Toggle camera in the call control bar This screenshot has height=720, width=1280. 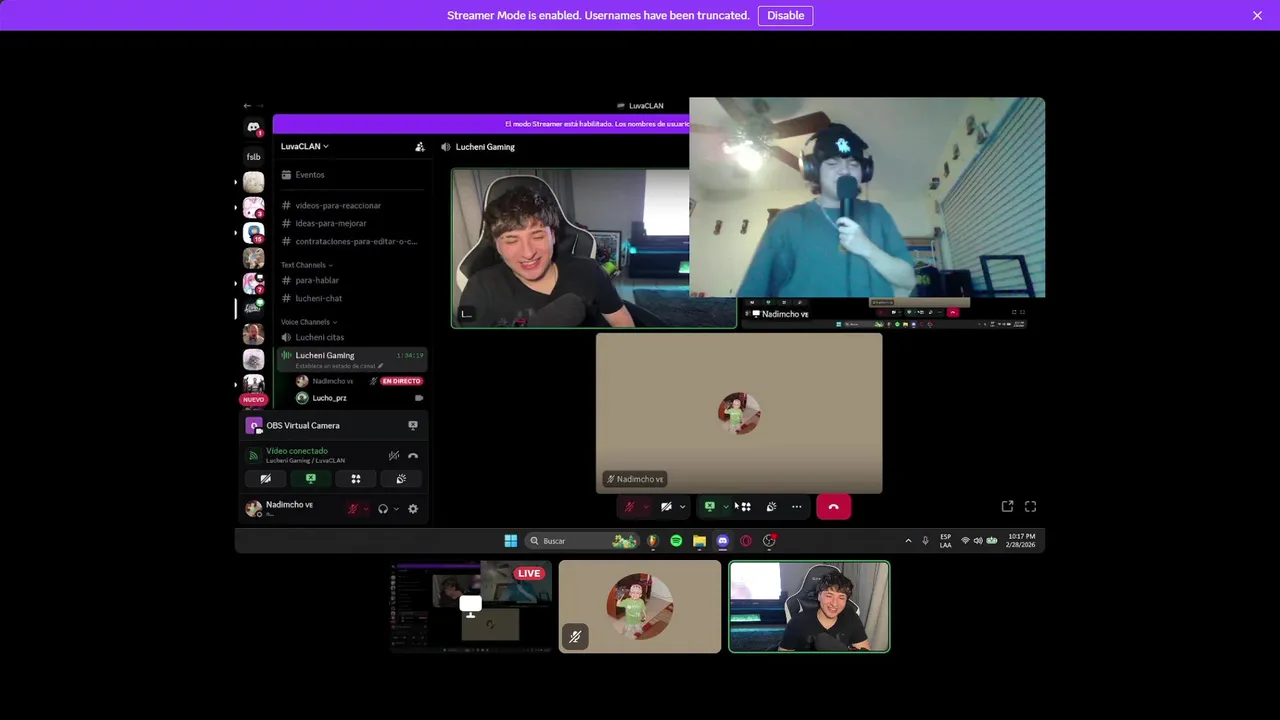pyautogui.click(x=666, y=507)
